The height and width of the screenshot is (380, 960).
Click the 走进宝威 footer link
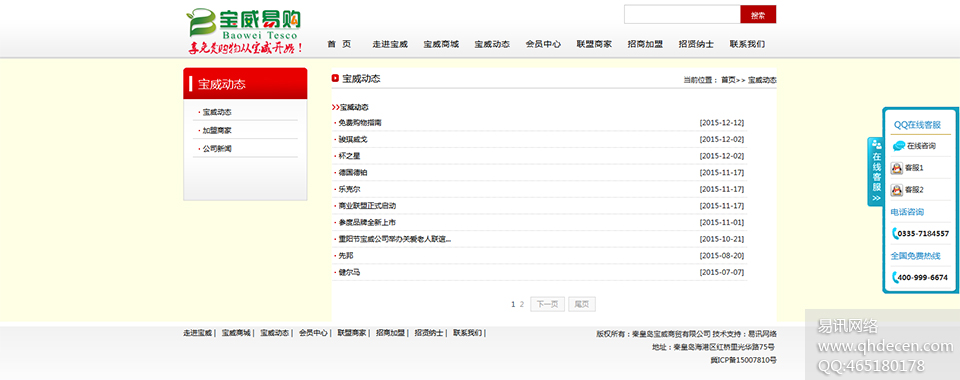coord(197,333)
